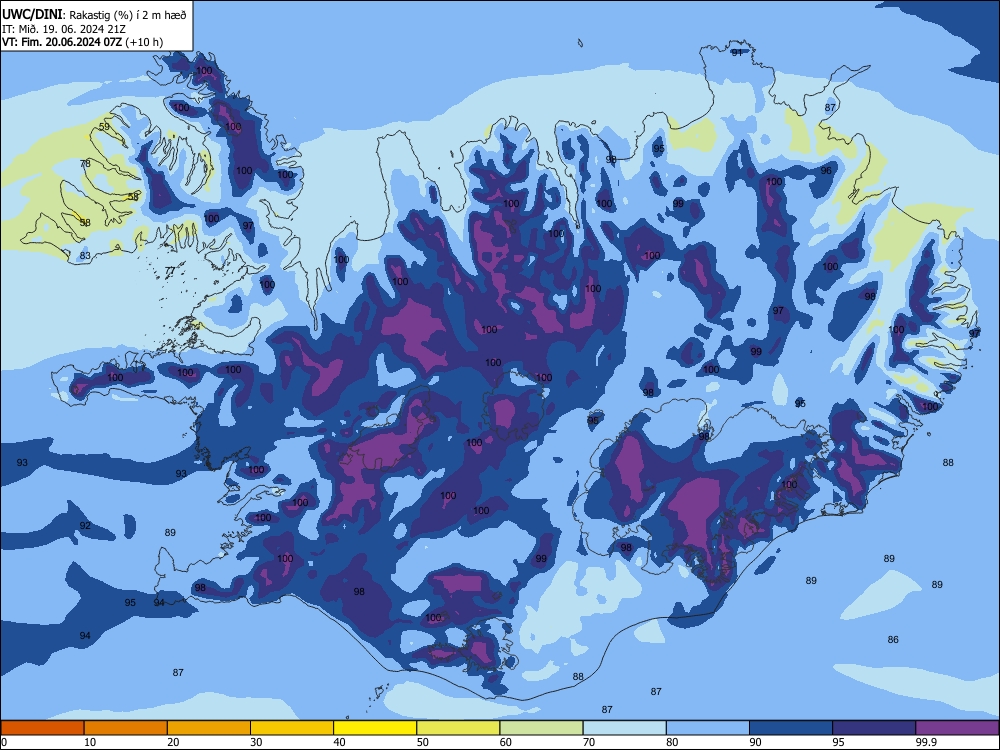
Task: Click the legend tick label 60
Action: 506,742
